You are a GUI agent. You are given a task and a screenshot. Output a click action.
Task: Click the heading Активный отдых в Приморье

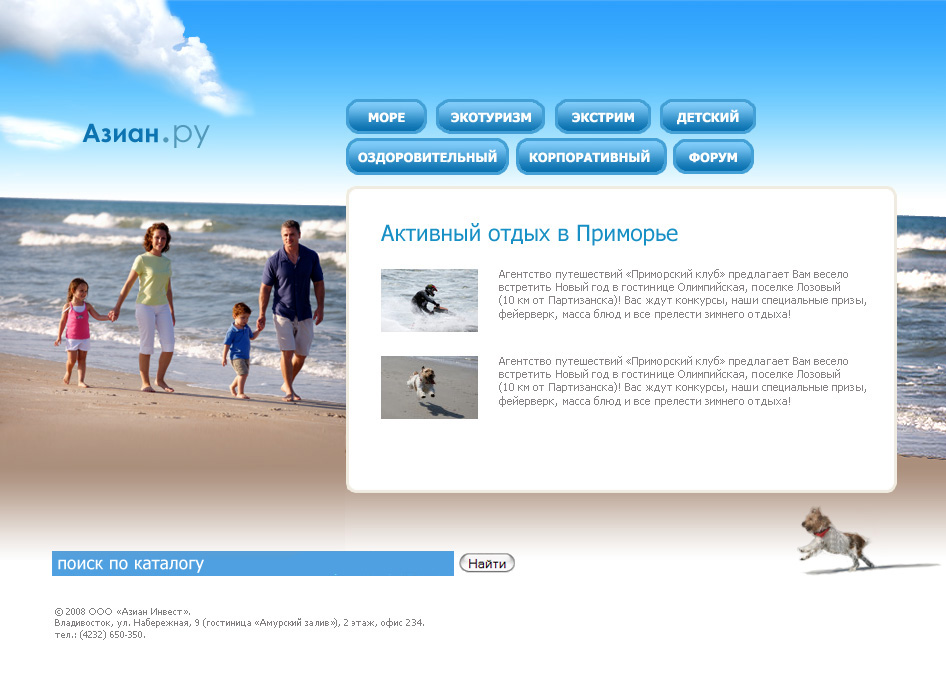point(529,233)
